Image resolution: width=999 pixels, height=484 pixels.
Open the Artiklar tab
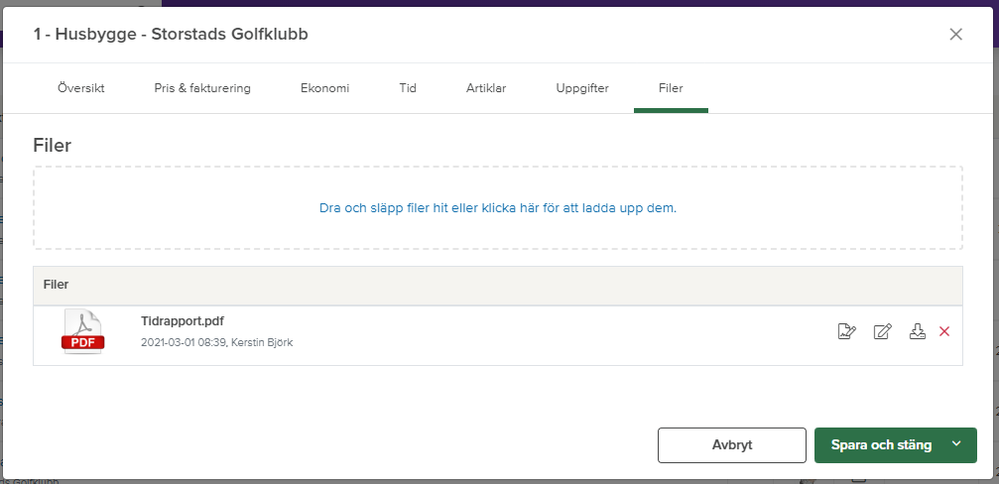click(486, 88)
